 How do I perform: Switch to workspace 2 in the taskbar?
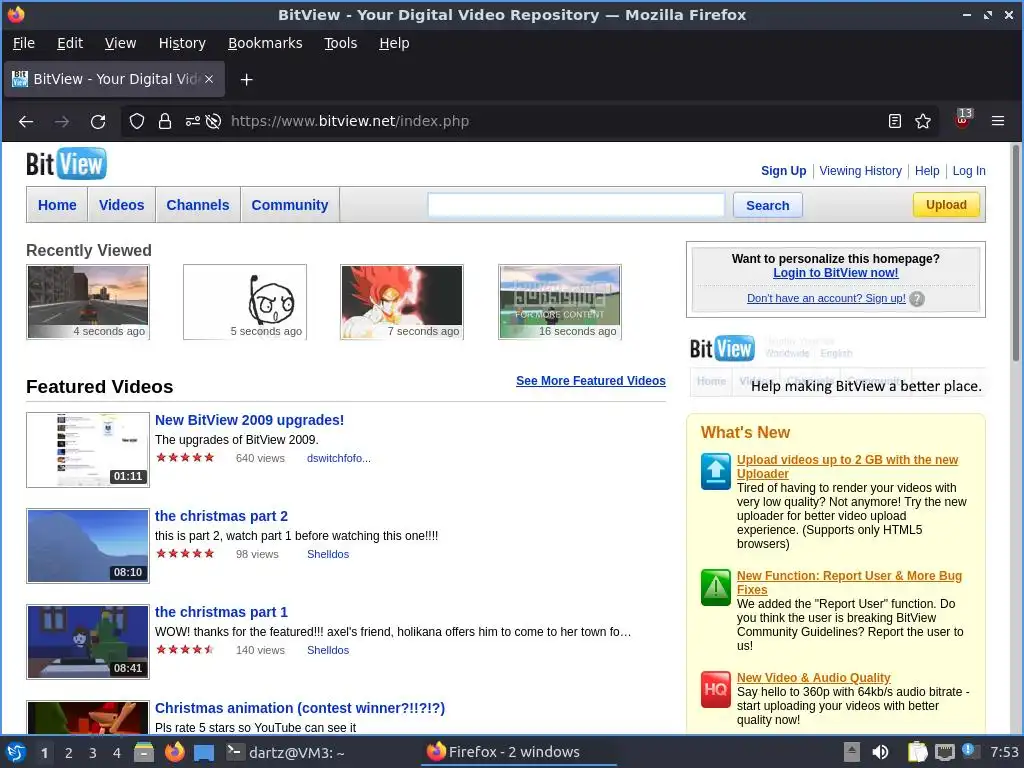[69, 753]
